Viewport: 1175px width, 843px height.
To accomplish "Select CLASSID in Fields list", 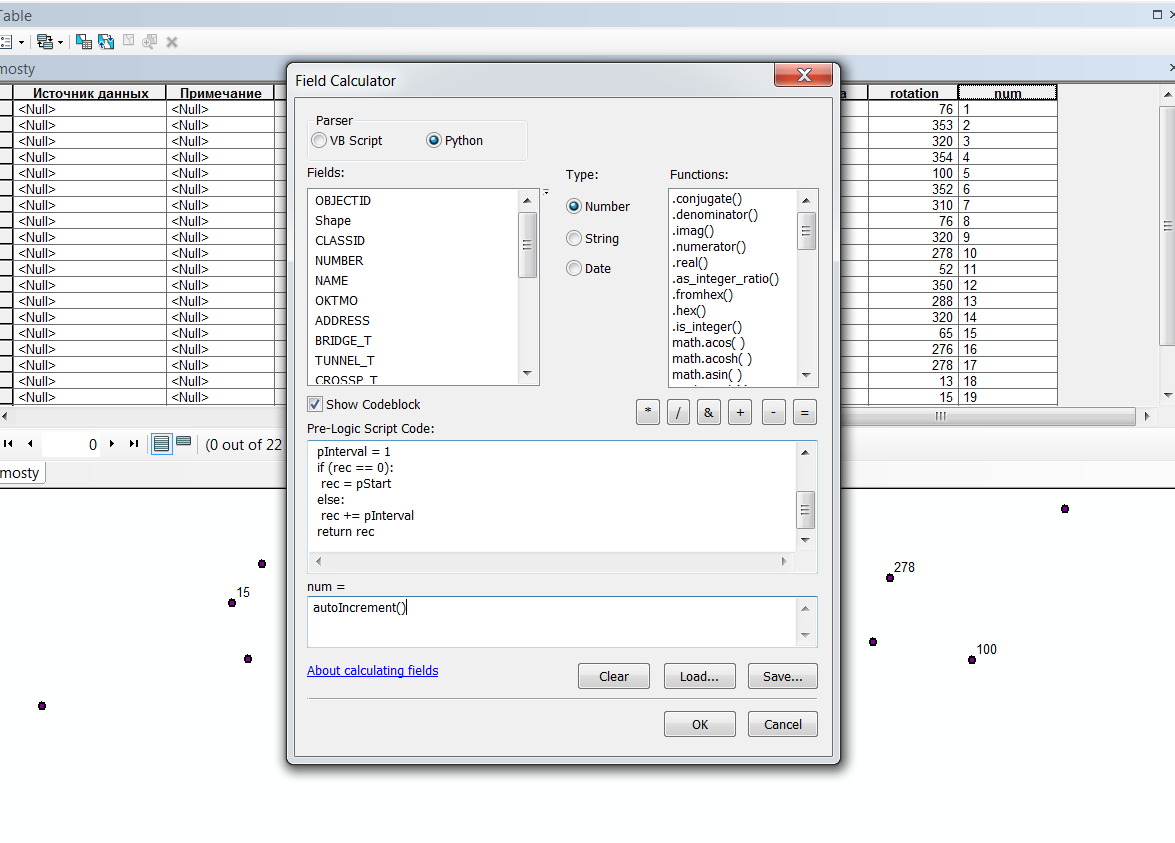I will click(339, 241).
